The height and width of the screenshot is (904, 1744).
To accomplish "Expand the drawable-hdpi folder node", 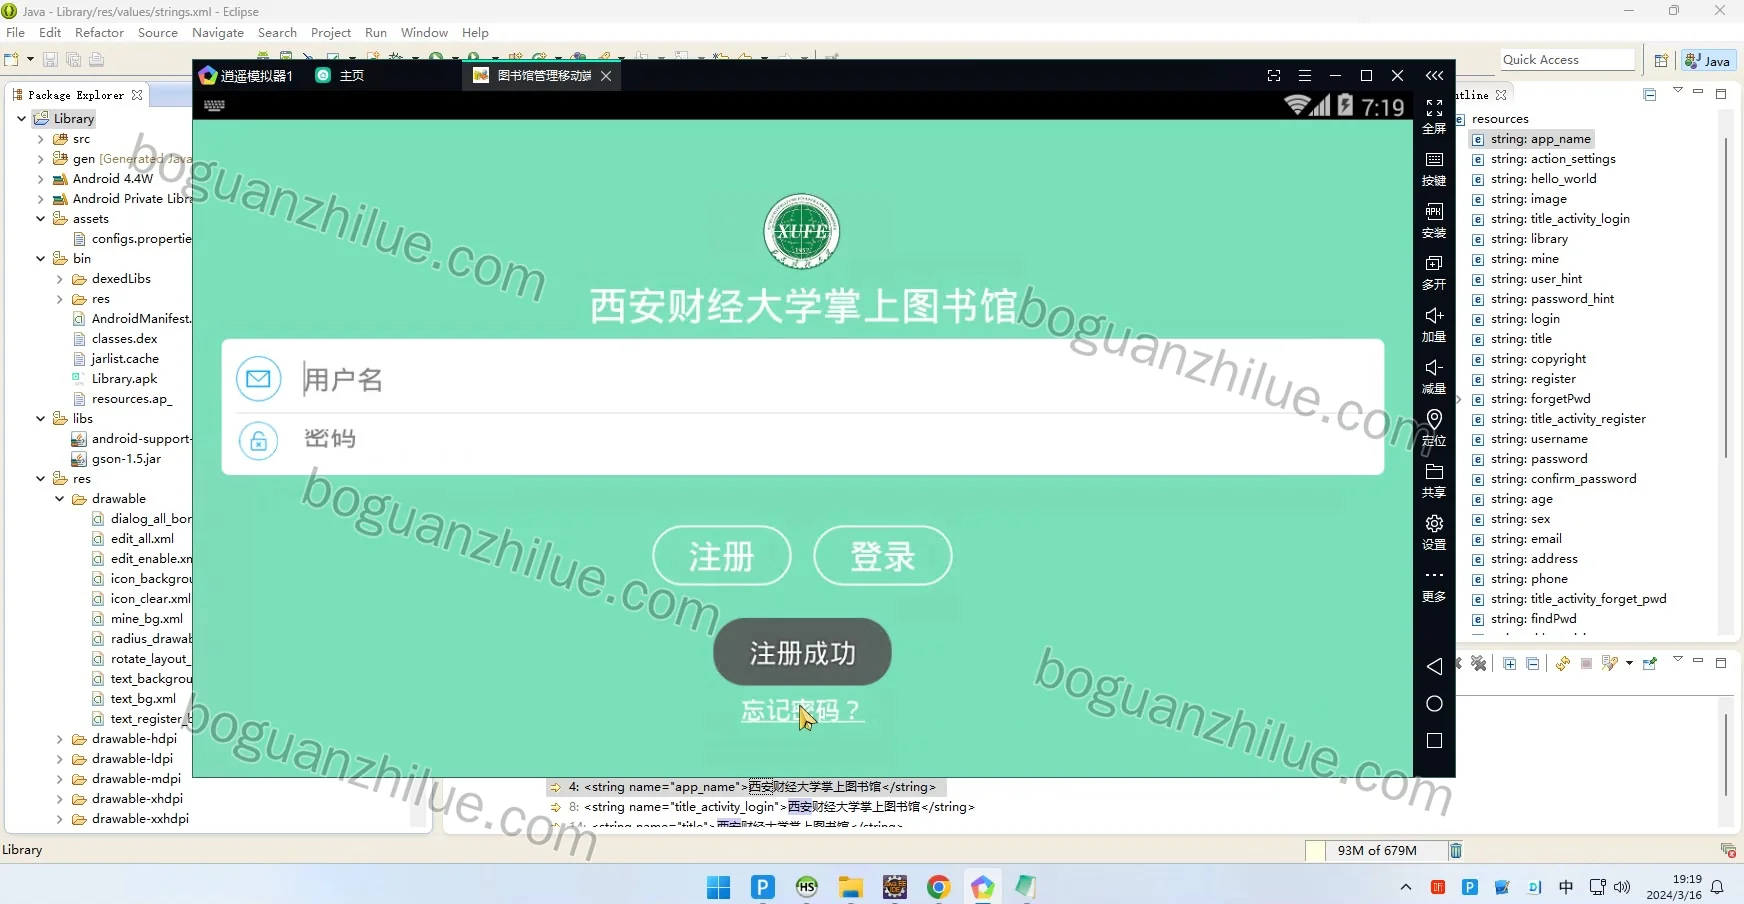I will pyautogui.click(x=59, y=739).
